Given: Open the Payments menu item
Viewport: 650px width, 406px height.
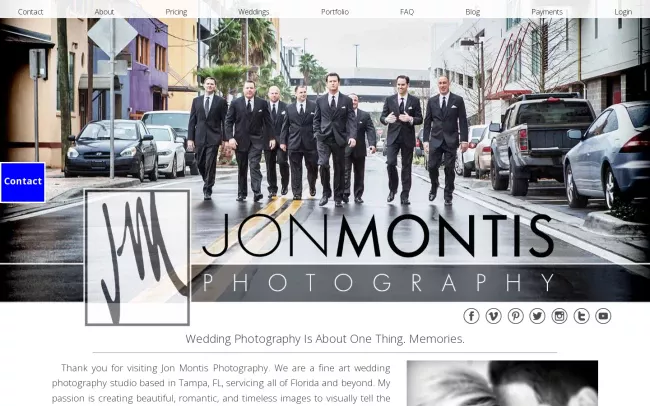Looking at the screenshot, I should (x=547, y=12).
